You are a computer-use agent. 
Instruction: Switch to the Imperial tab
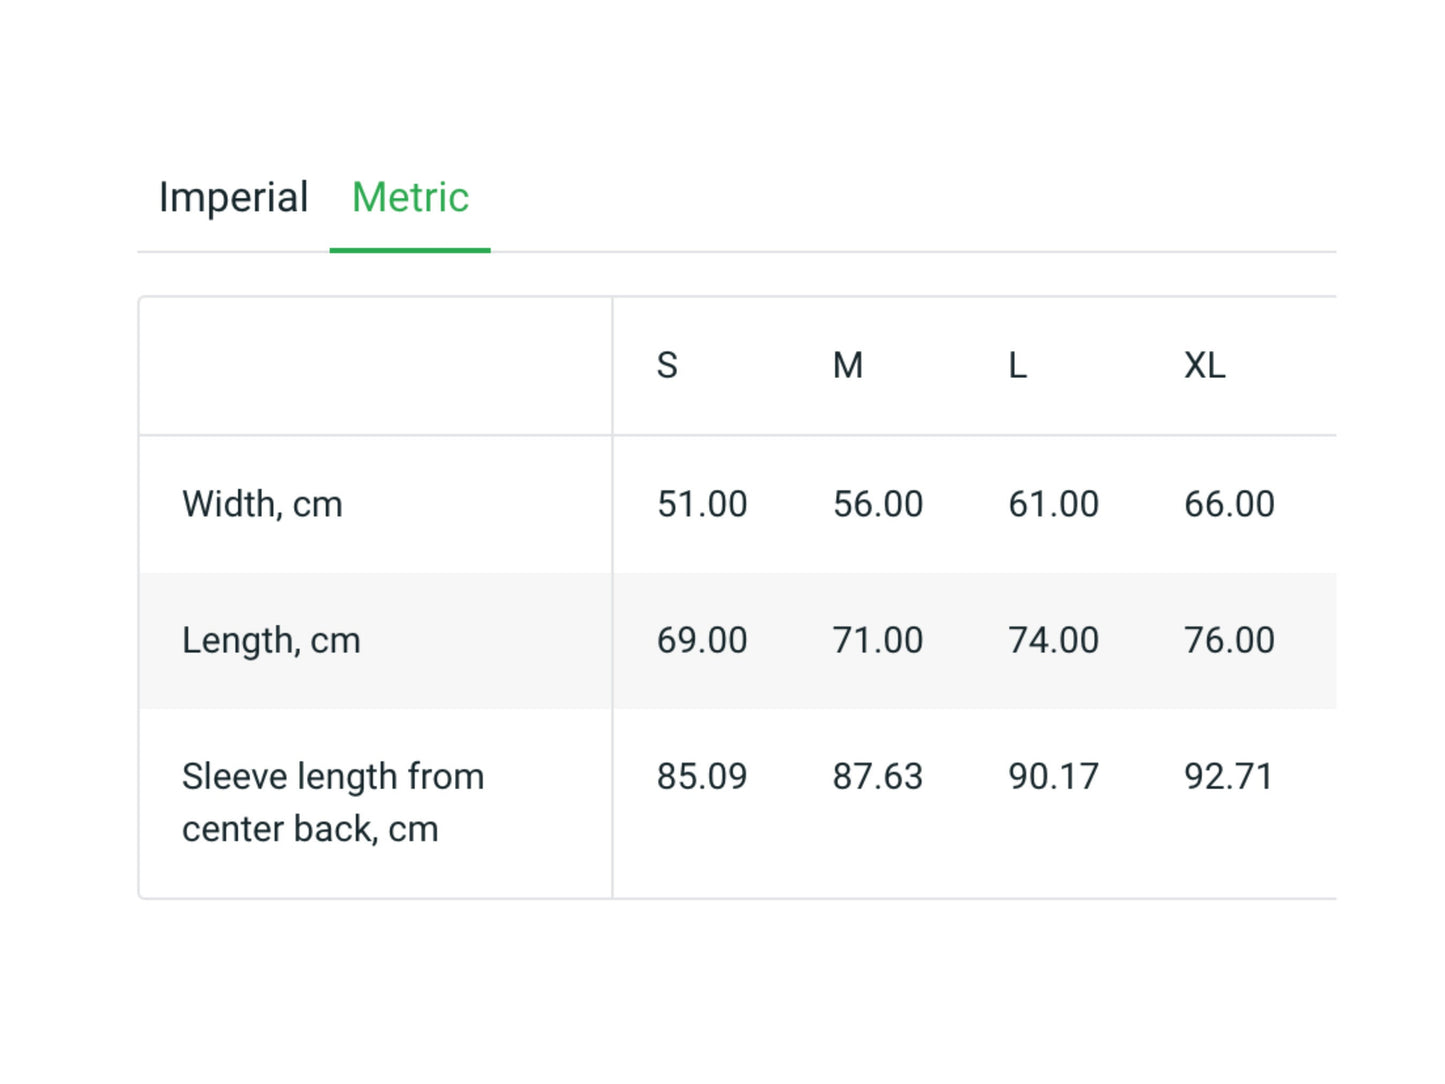(x=233, y=197)
